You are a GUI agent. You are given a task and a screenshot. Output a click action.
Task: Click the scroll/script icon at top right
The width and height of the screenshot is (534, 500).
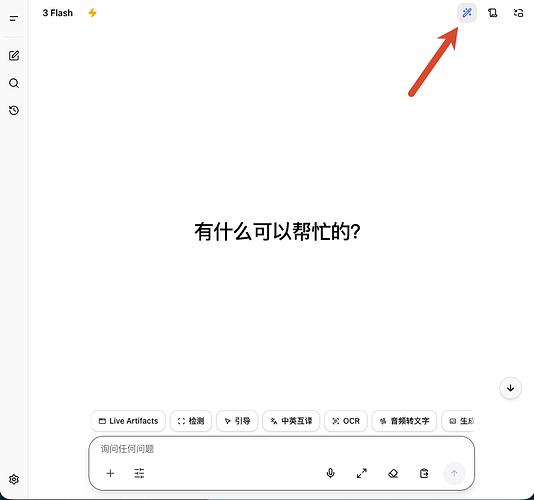pos(492,13)
